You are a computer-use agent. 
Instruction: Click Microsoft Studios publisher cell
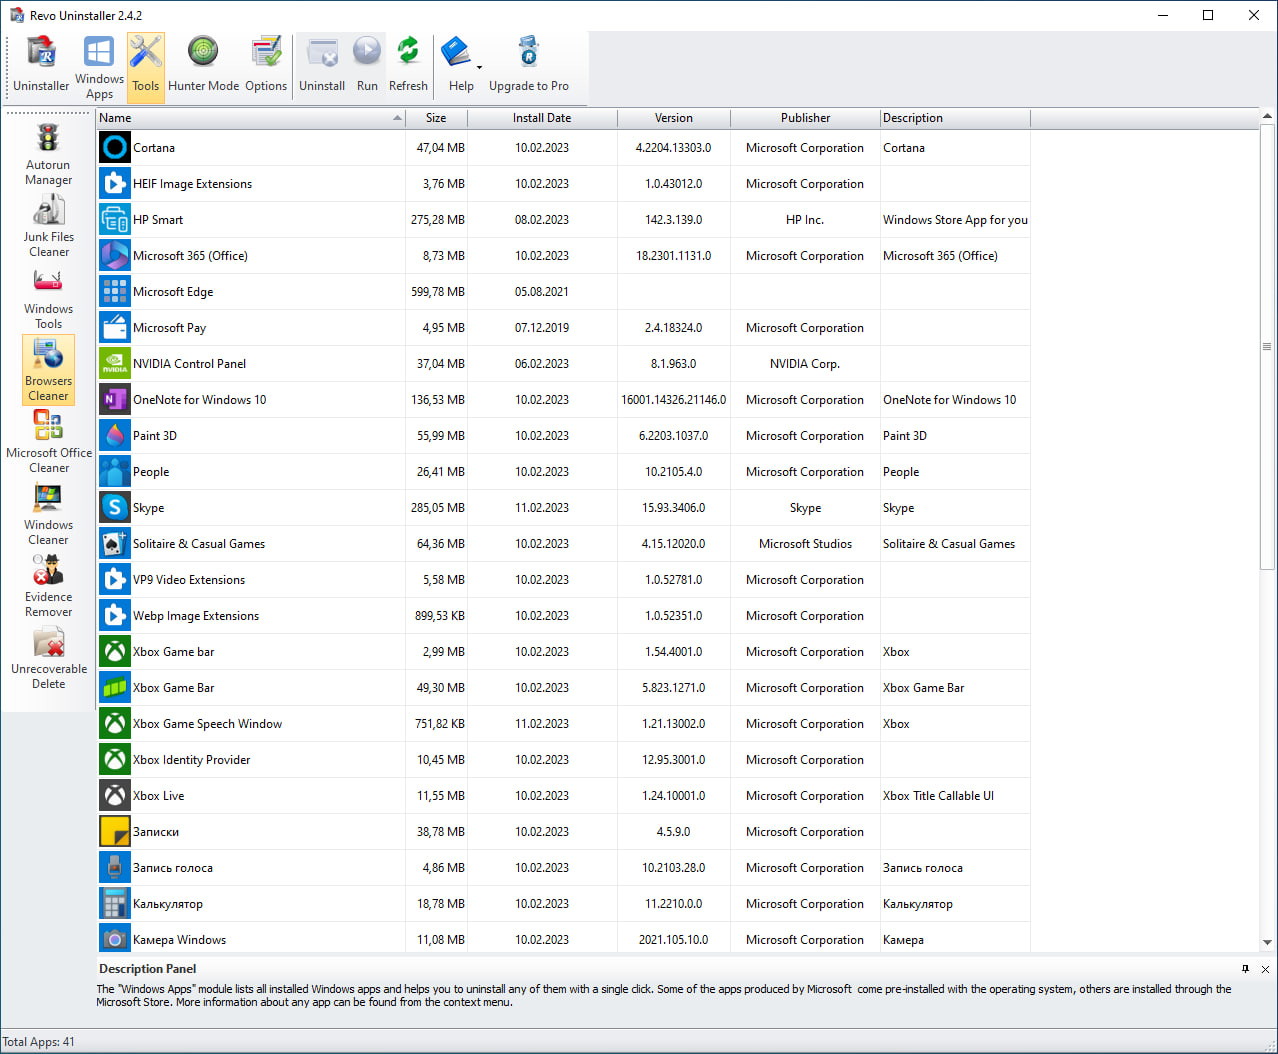pos(805,544)
